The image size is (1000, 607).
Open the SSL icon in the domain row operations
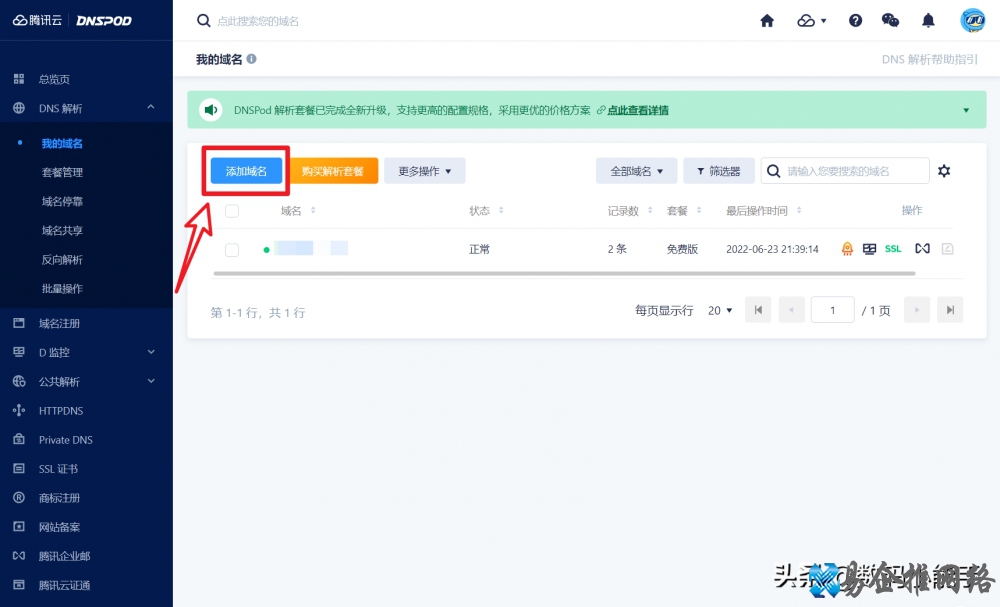[x=892, y=249]
